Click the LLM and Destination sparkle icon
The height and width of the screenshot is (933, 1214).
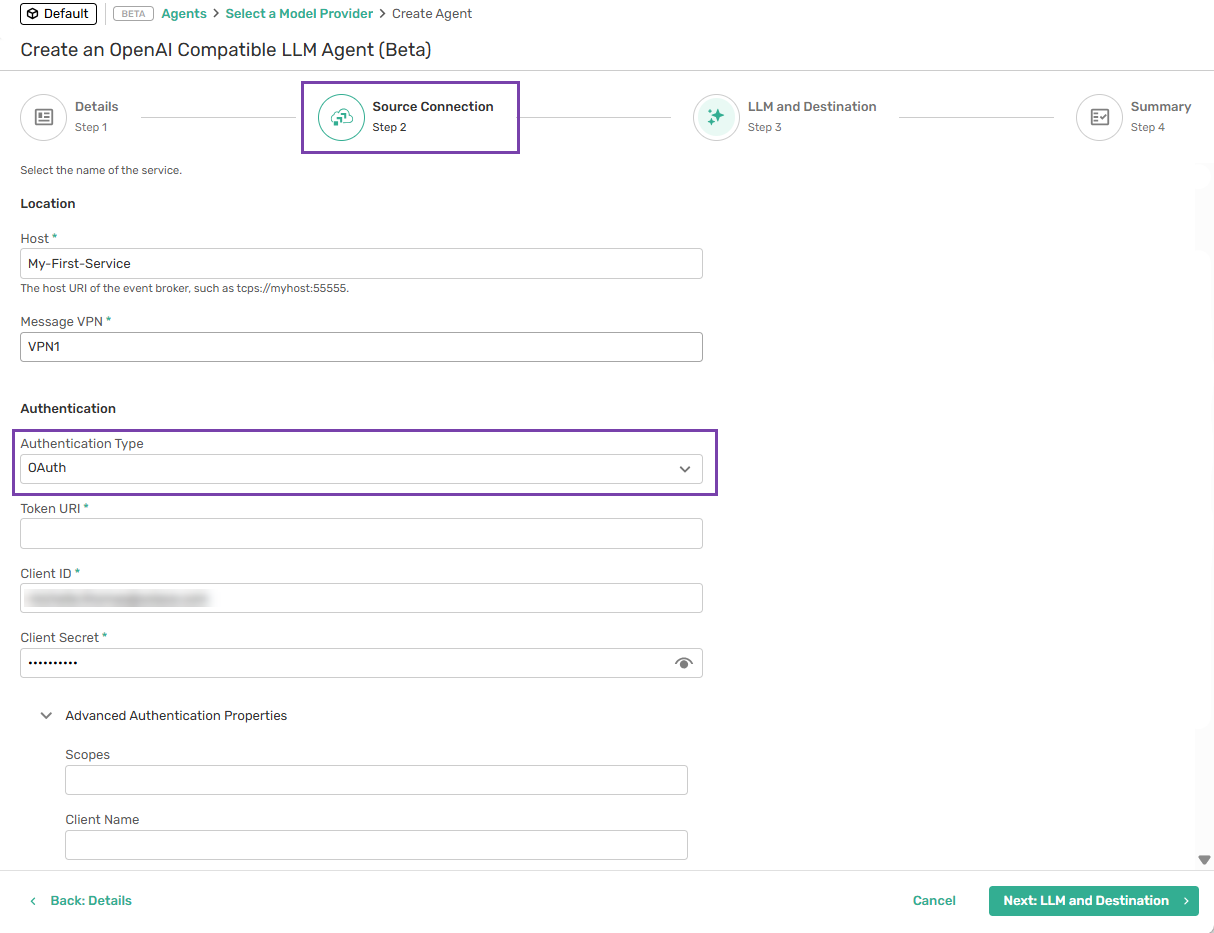716,117
